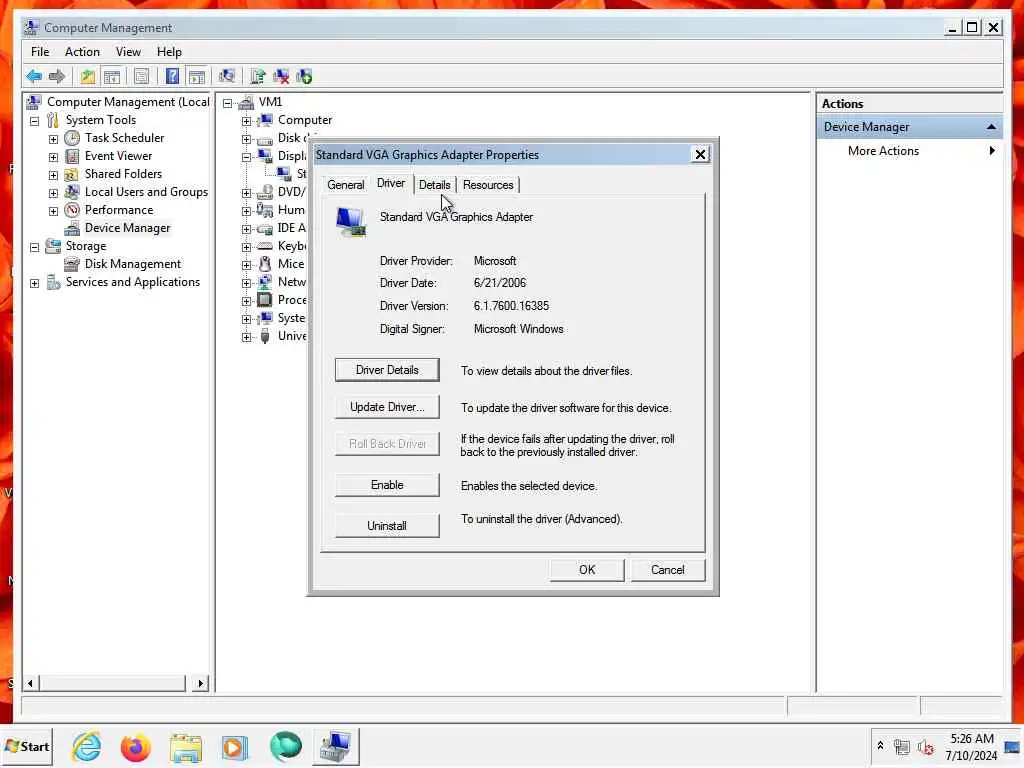Close the VGA Adapter Properties dialog
1024x768 pixels.
[x=700, y=155]
